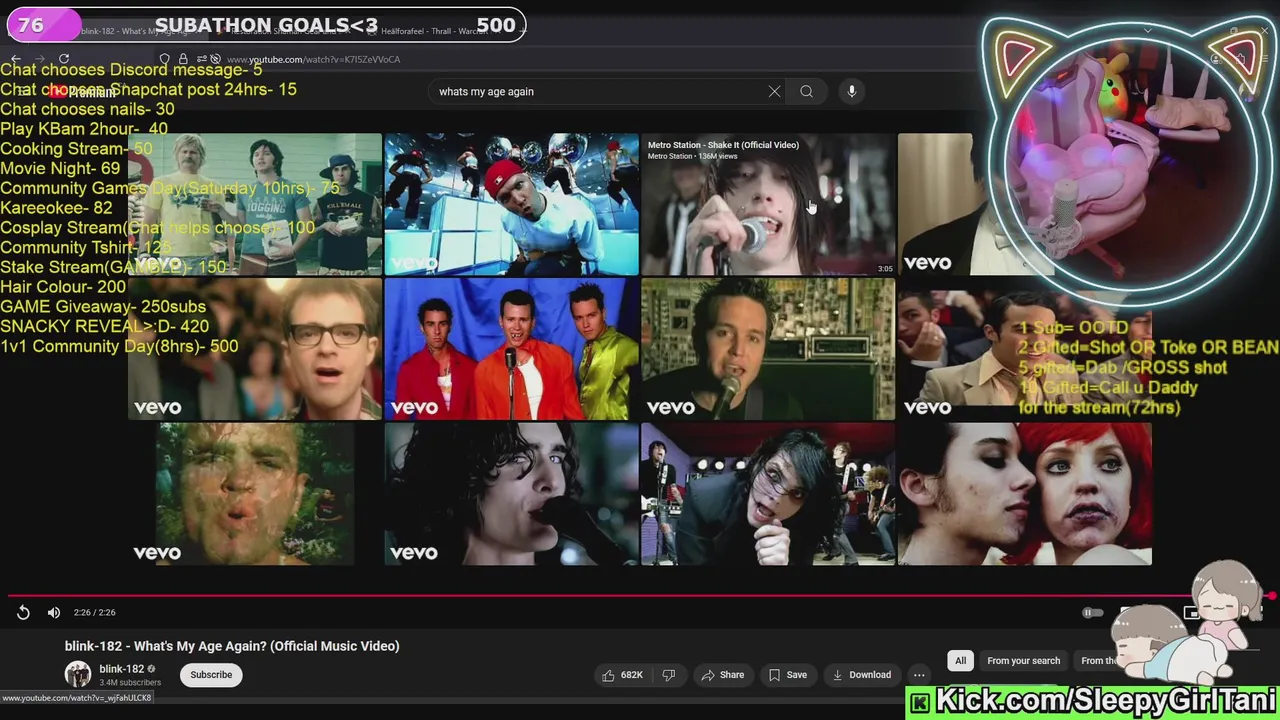
Task: Click the video title "What's My Age Again?"
Action: (232, 646)
